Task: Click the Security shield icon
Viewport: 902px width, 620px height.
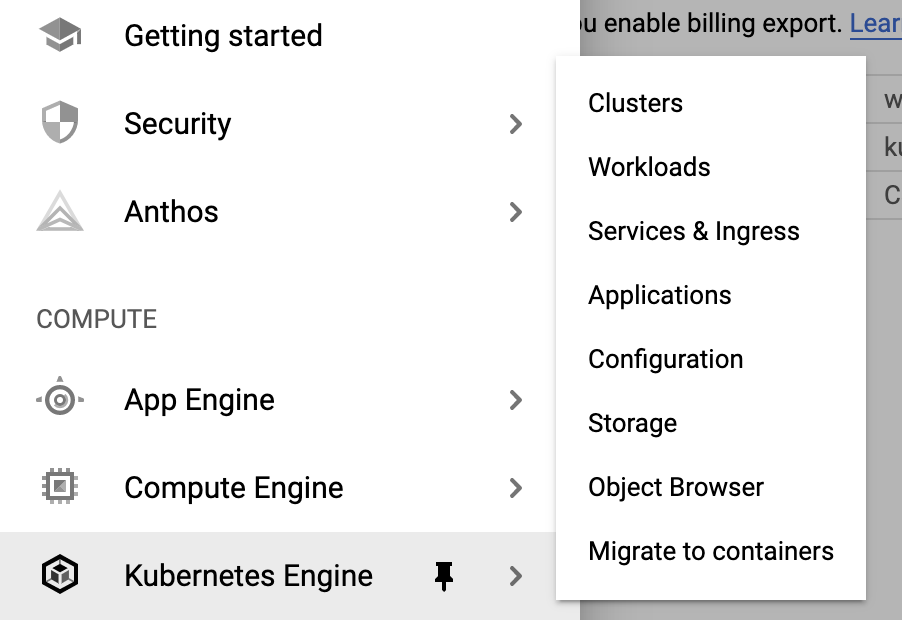Action: 60,124
